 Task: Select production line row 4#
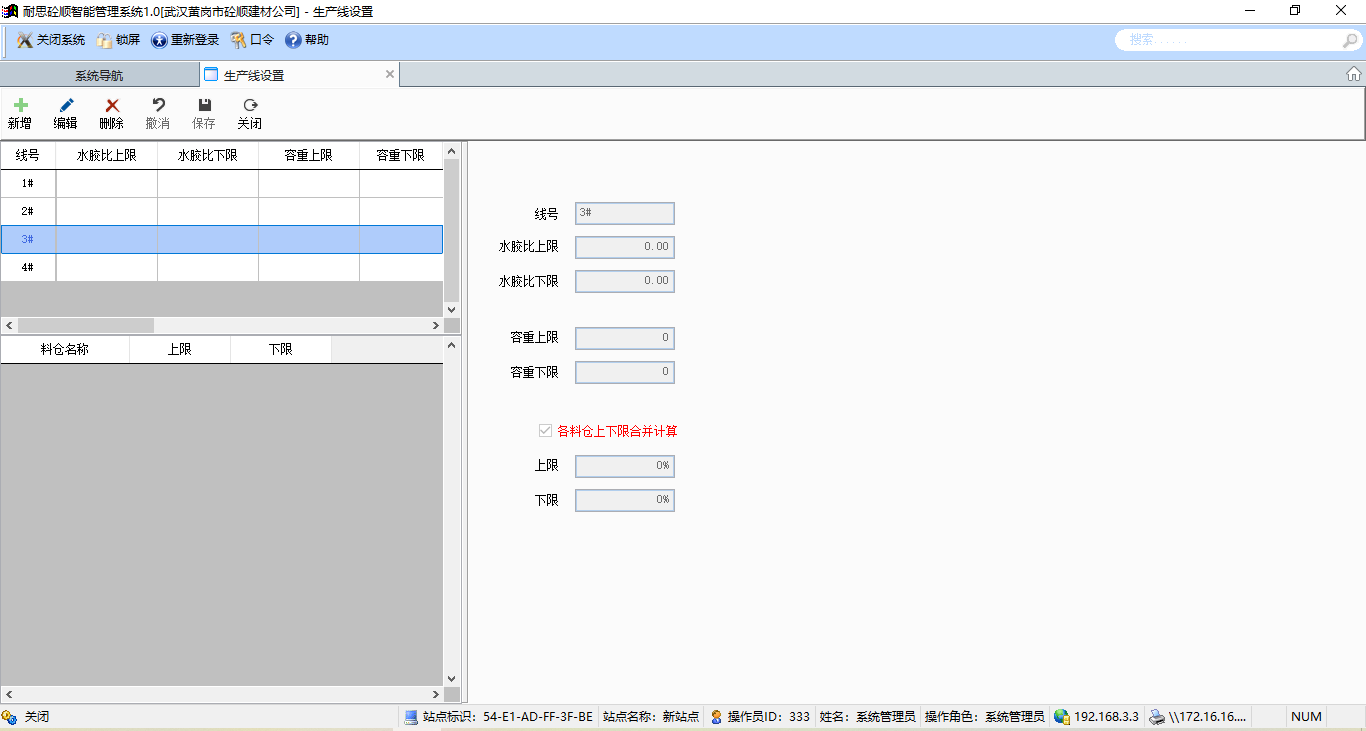pyautogui.click(x=28, y=268)
